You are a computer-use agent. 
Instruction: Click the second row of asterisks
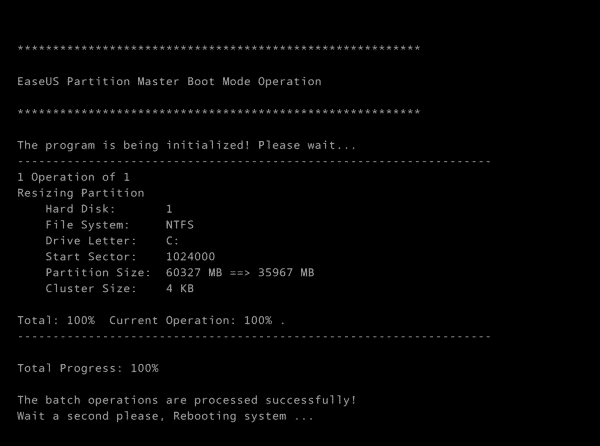(x=219, y=112)
